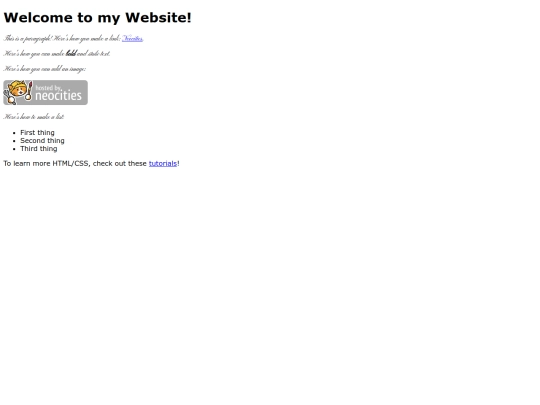This screenshot has width=540, height=405.
Task: Click 'To learn more HTML/CSS' sentence text
Action: point(47,164)
